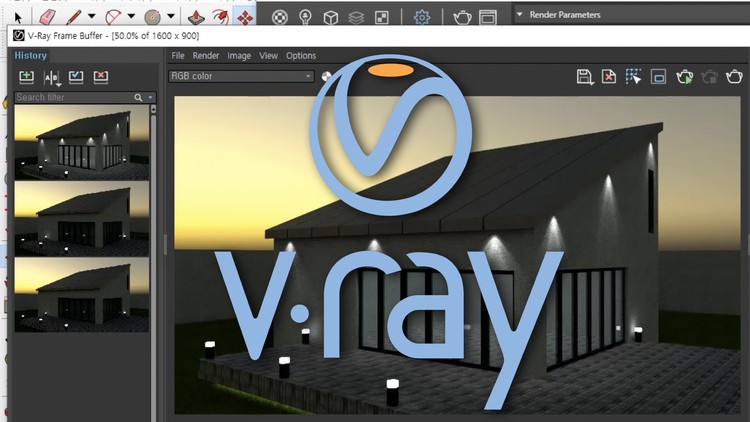
Task: Open the Pencil tool dropdown arrow
Action: click(x=92, y=16)
